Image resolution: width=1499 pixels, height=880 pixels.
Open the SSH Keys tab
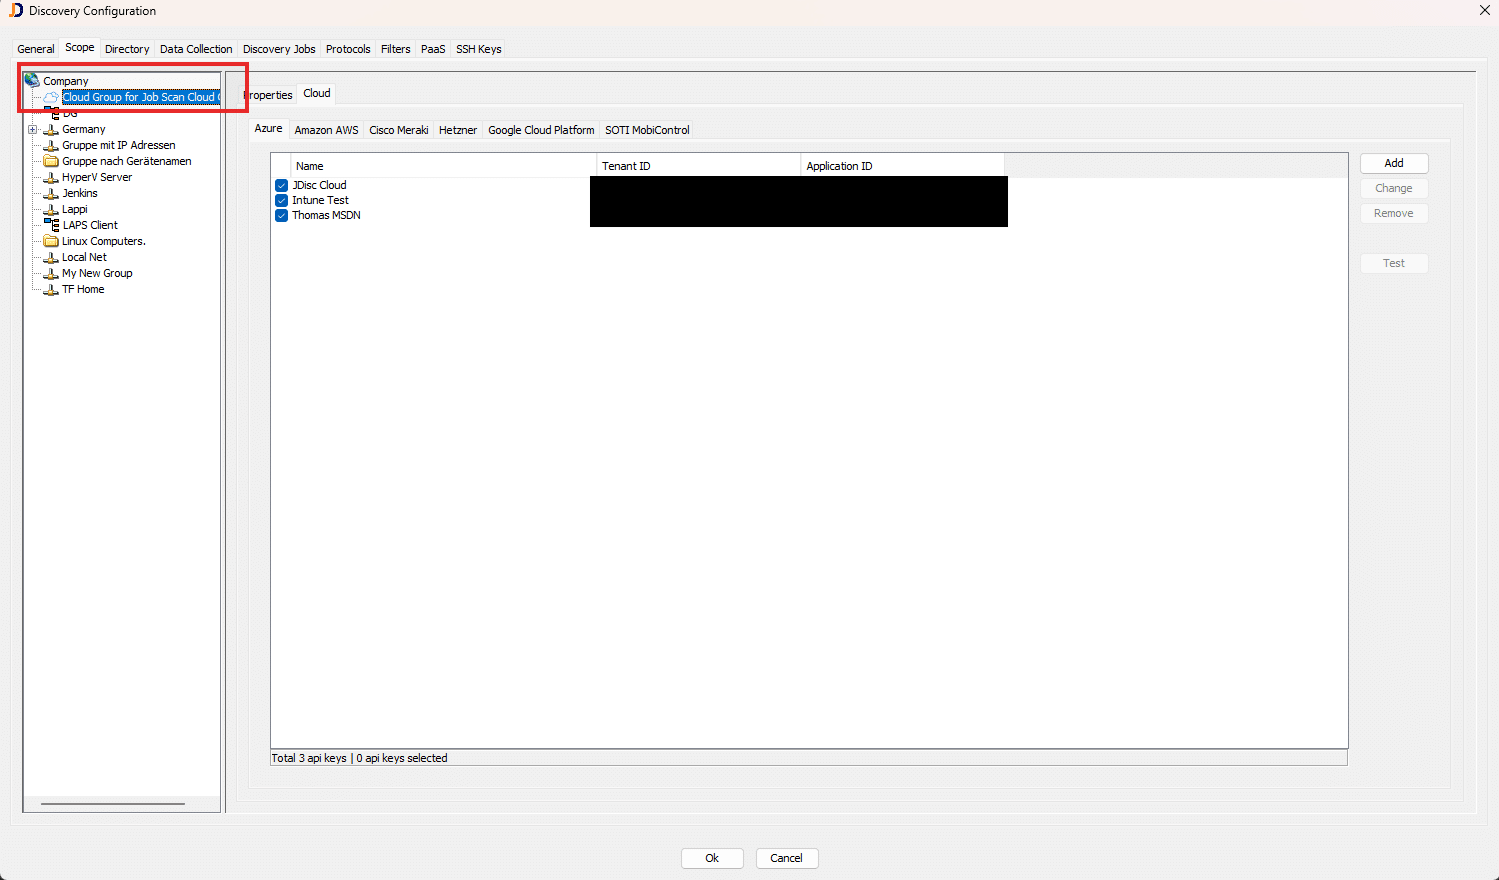click(478, 48)
